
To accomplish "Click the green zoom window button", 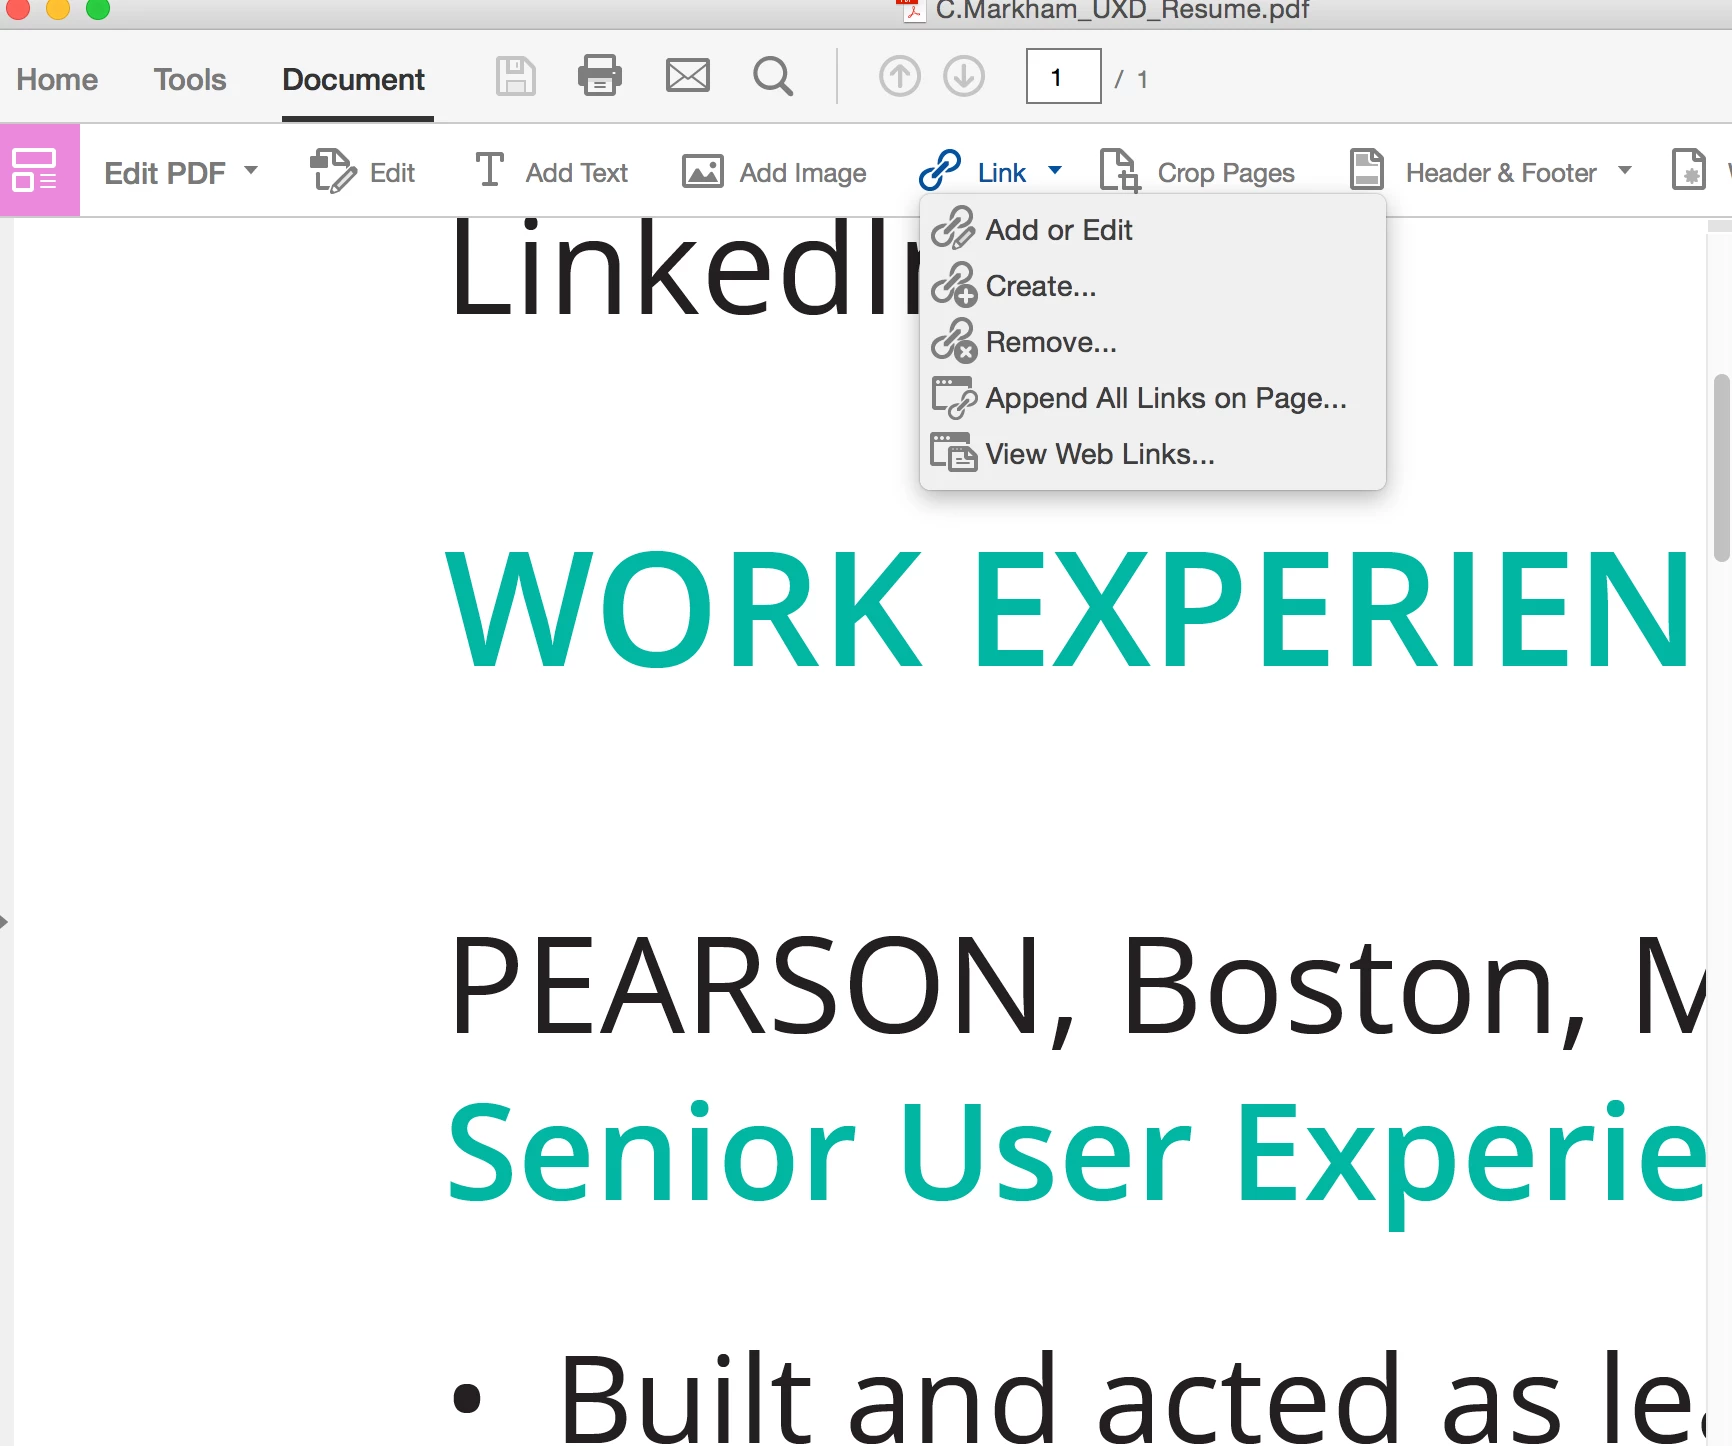I will [98, 8].
